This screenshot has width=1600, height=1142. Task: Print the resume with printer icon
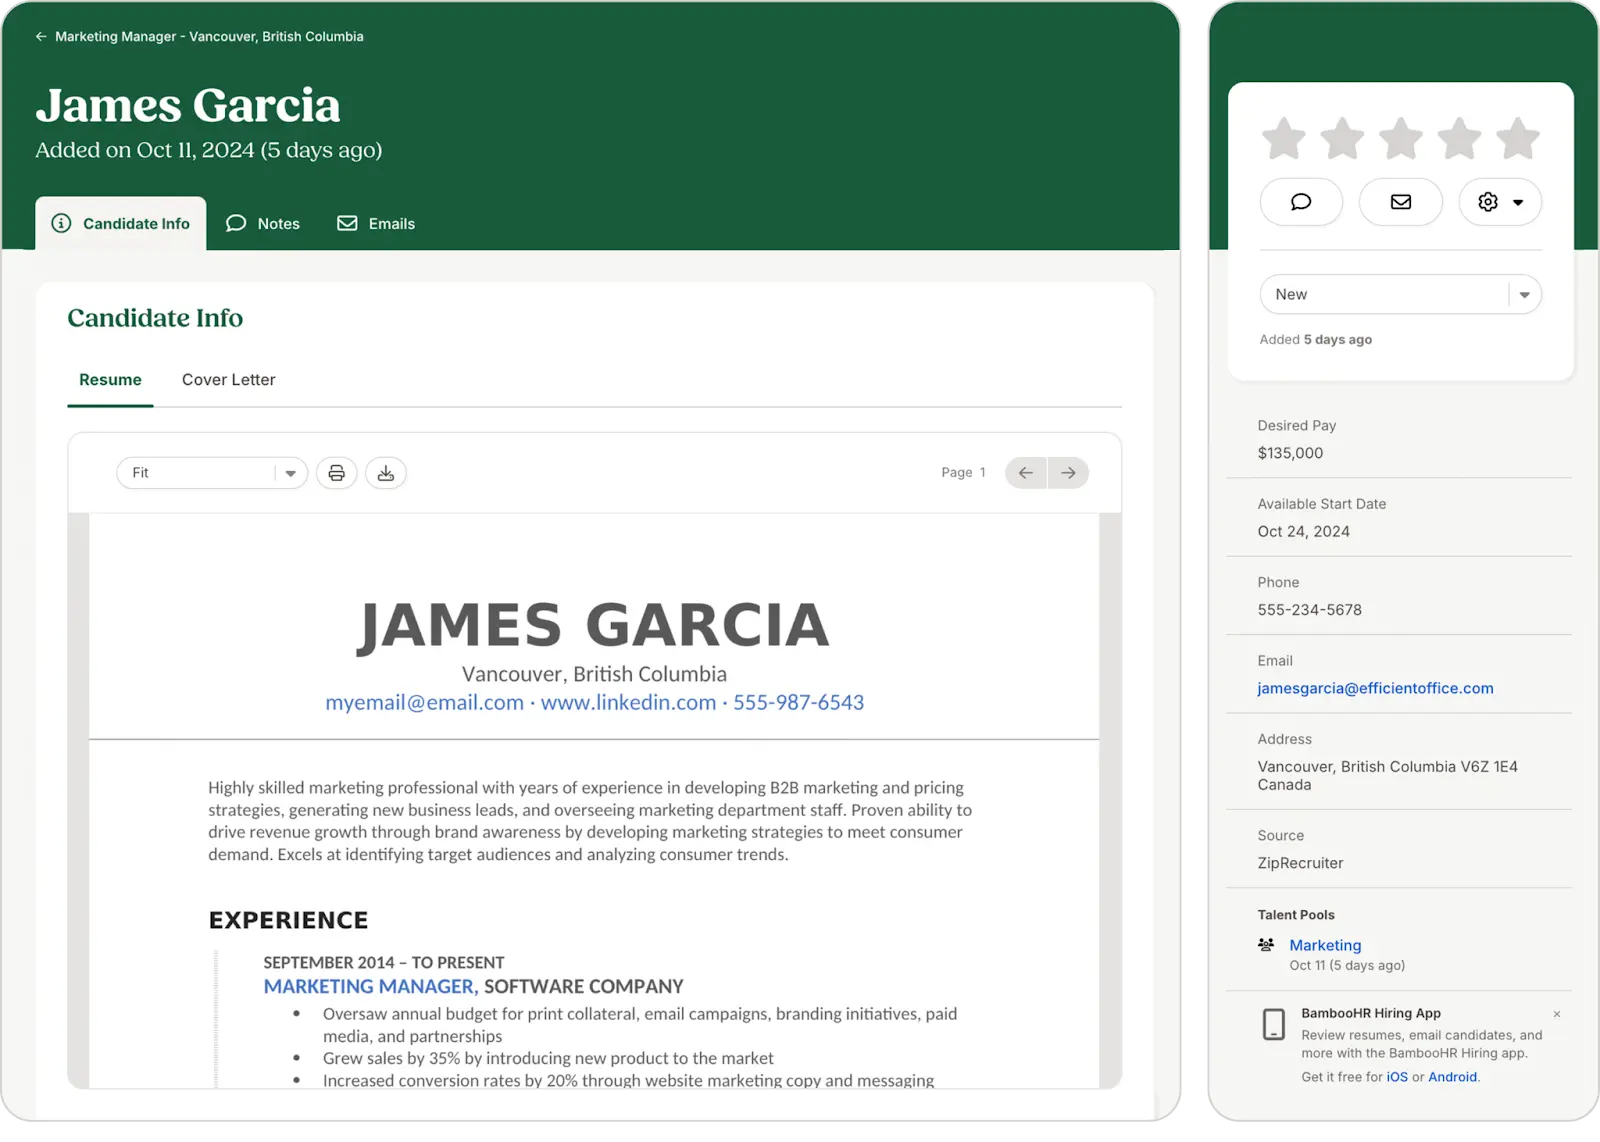coord(337,473)
